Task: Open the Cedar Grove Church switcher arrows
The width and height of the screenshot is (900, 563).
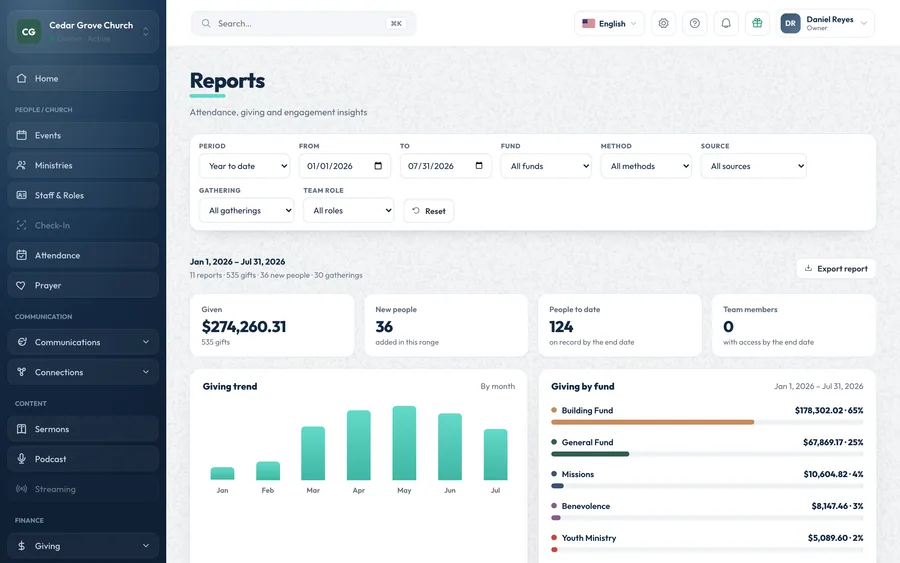Action: 145,32
